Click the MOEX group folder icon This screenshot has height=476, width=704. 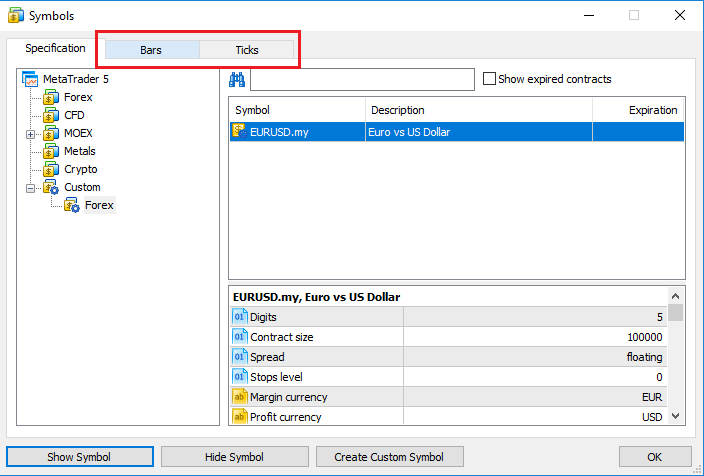coord(51,133)
